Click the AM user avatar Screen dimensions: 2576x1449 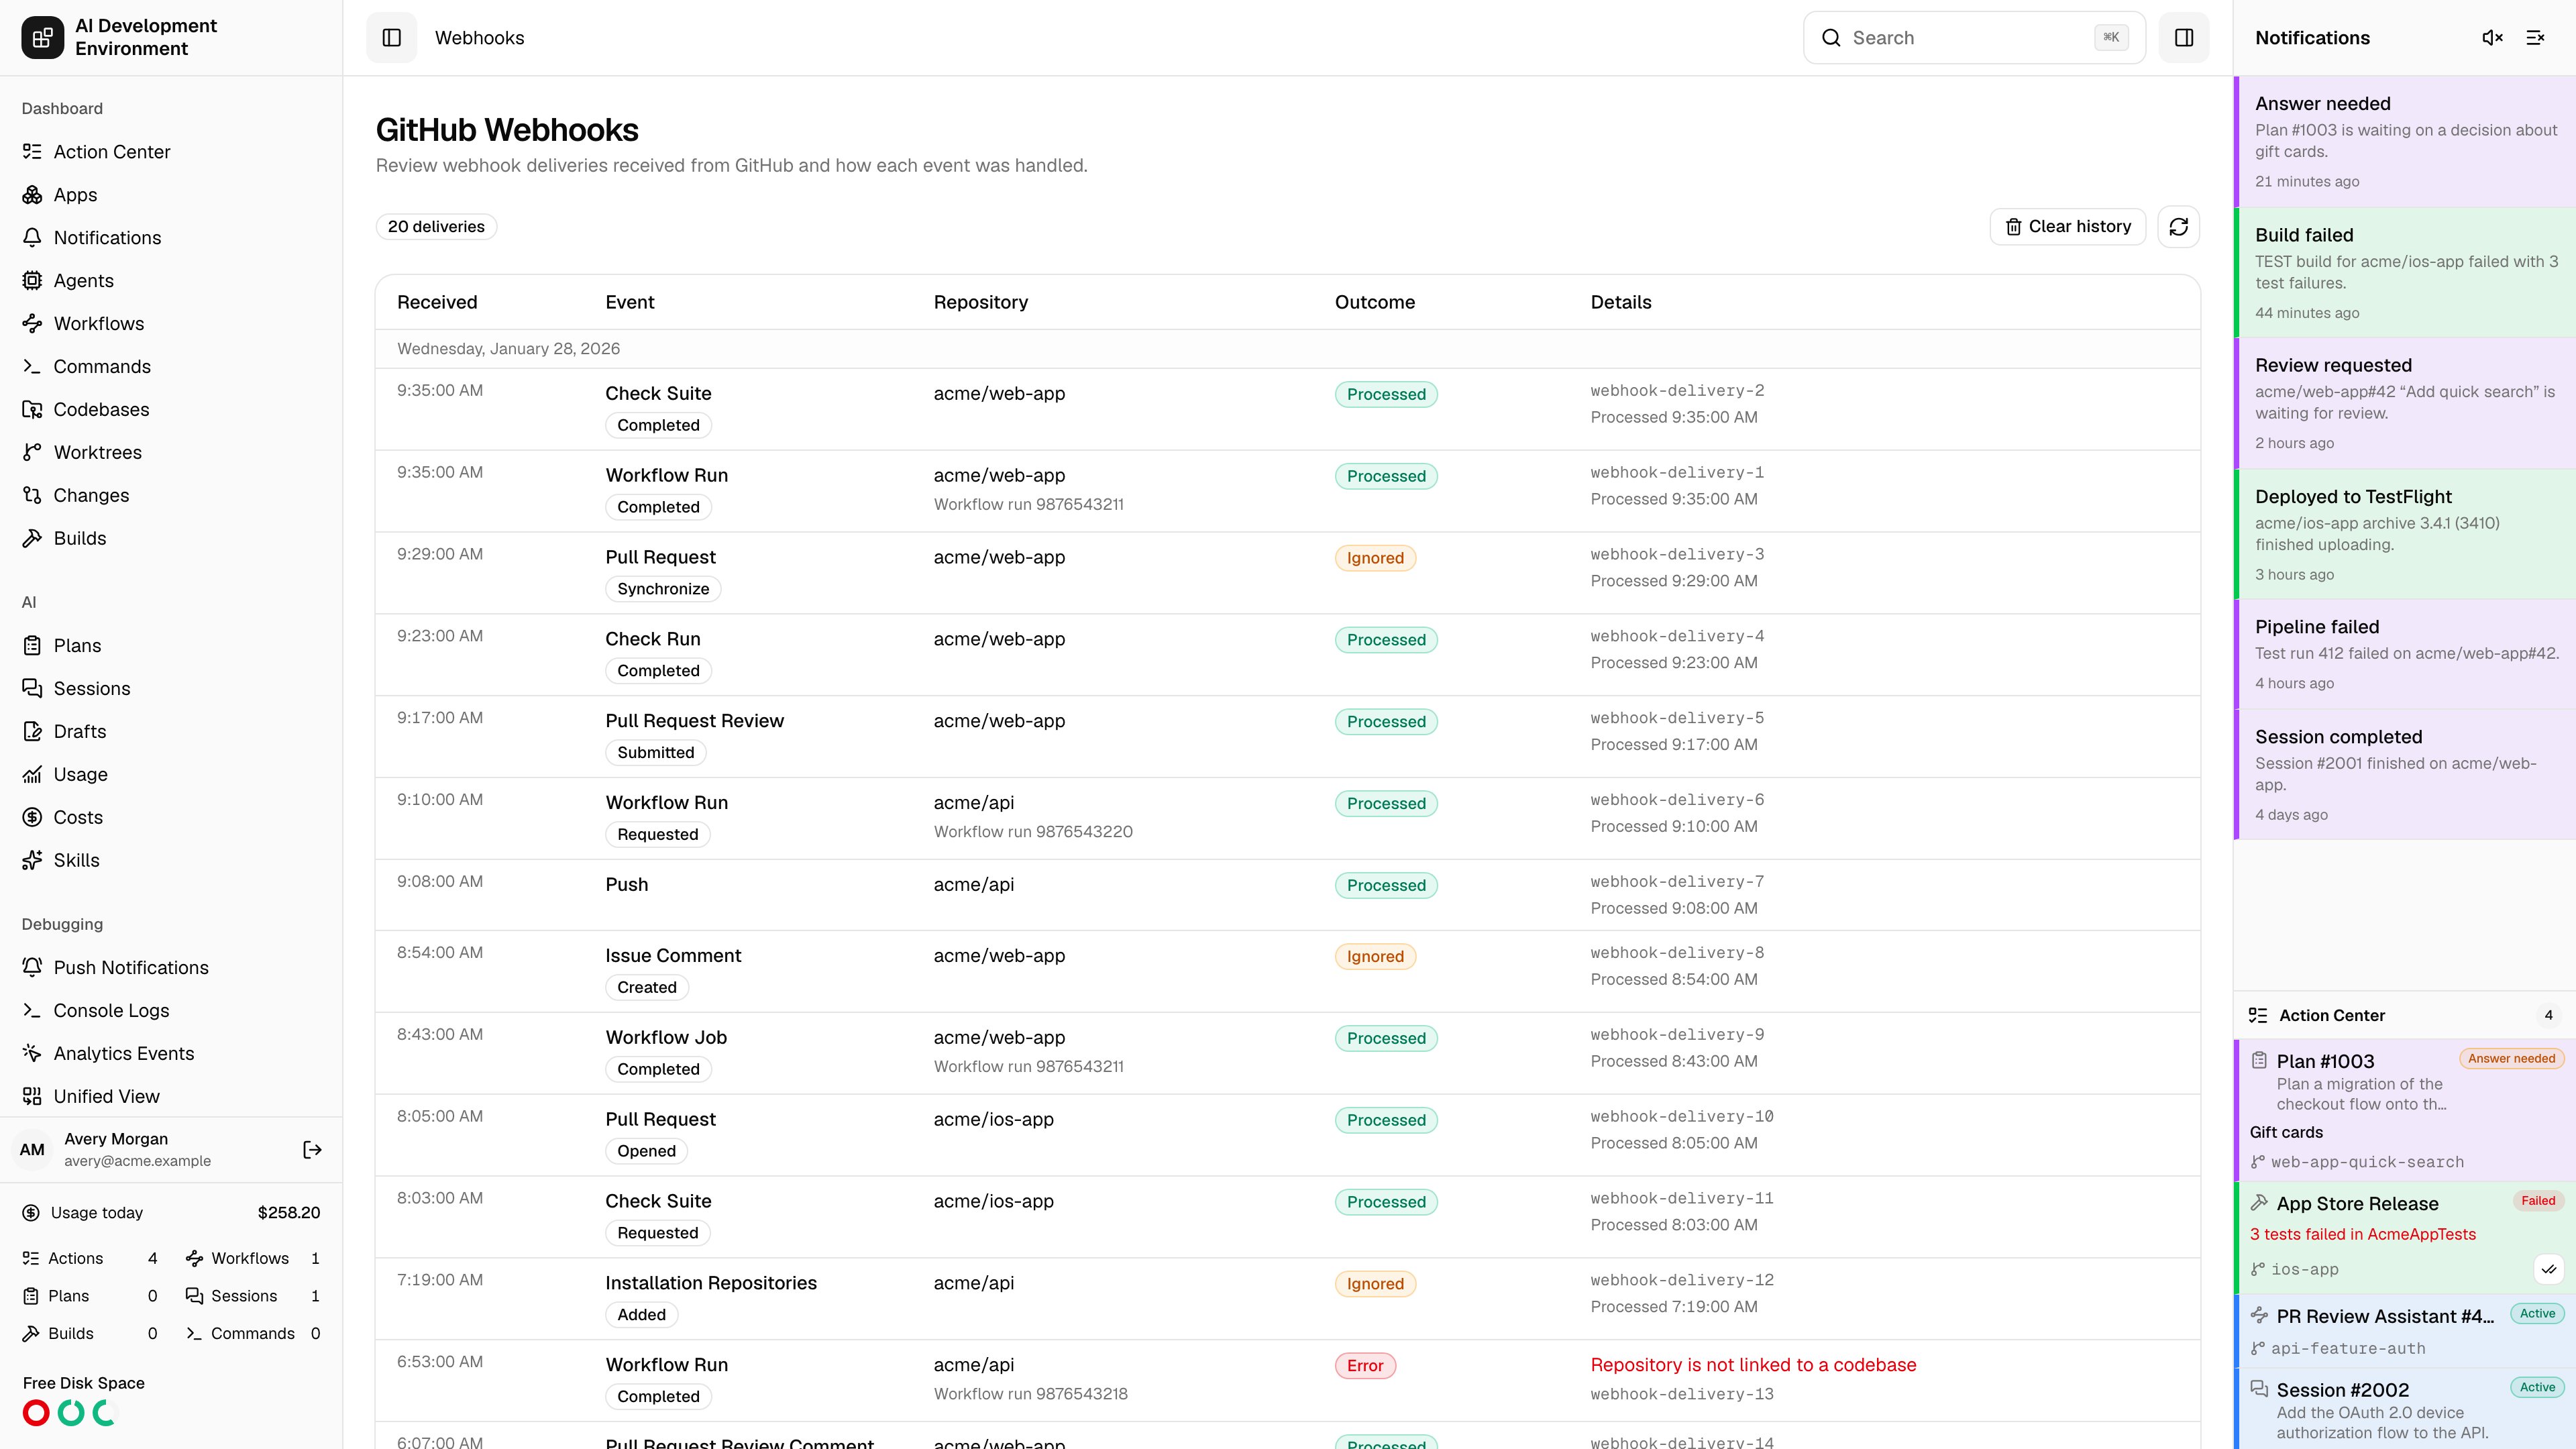coord(32,1150)
